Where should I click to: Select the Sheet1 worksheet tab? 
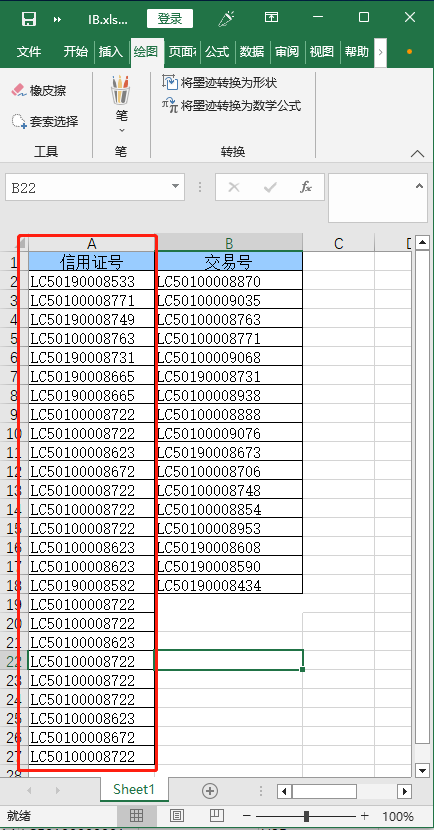click(x=134, y=789)
